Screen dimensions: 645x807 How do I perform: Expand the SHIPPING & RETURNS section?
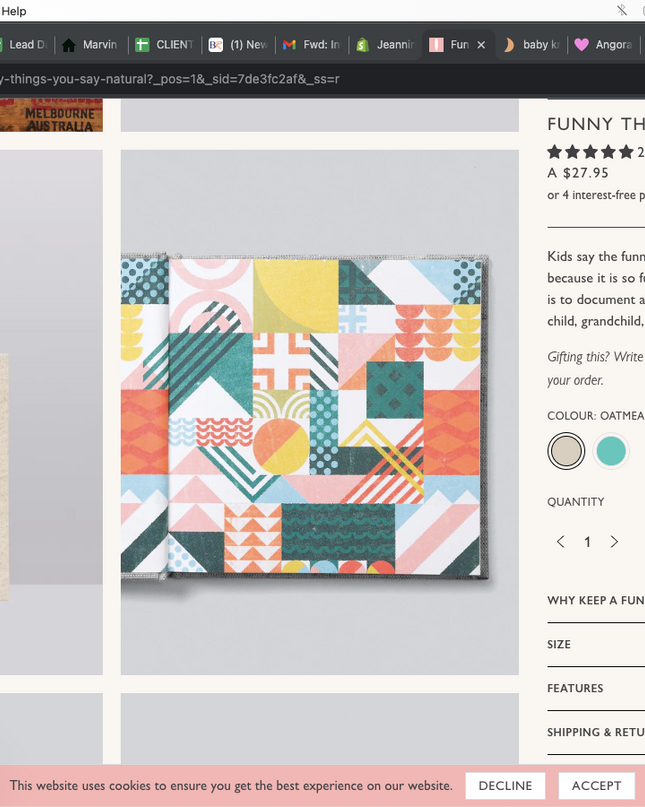tap(596, 732)
